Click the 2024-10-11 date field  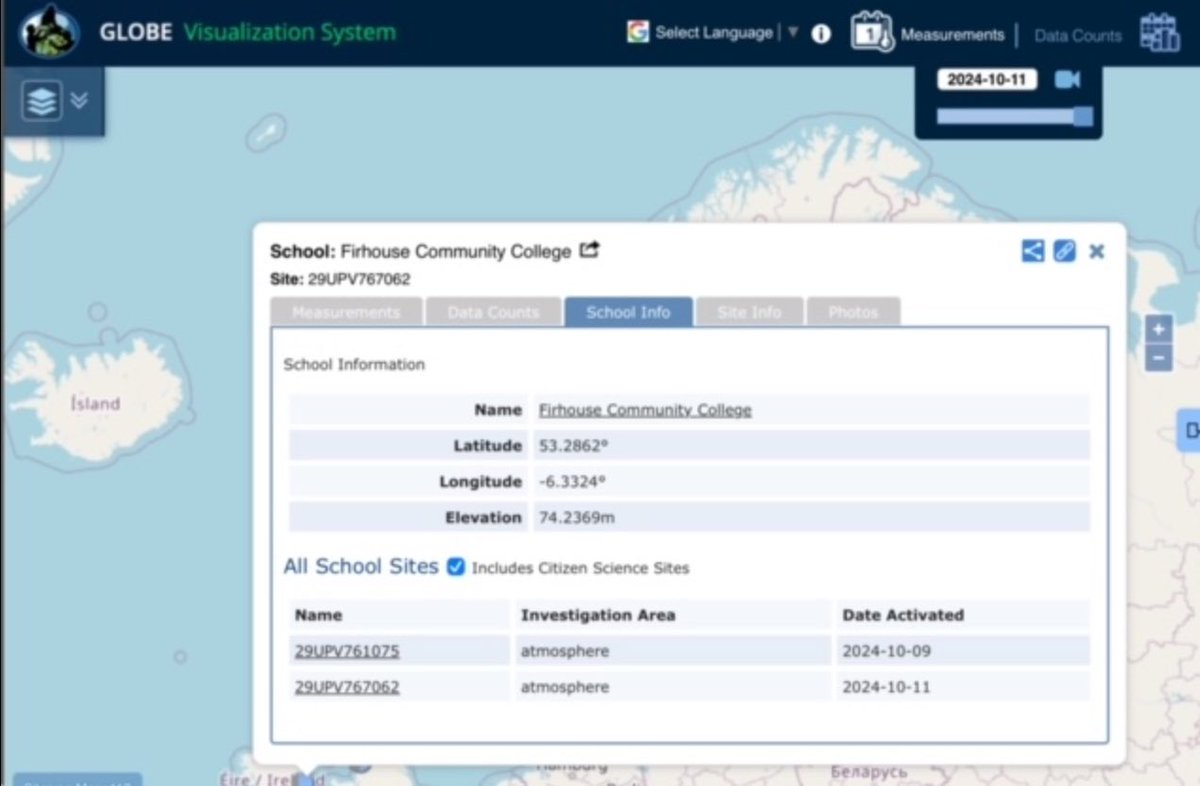coord(987,80)
